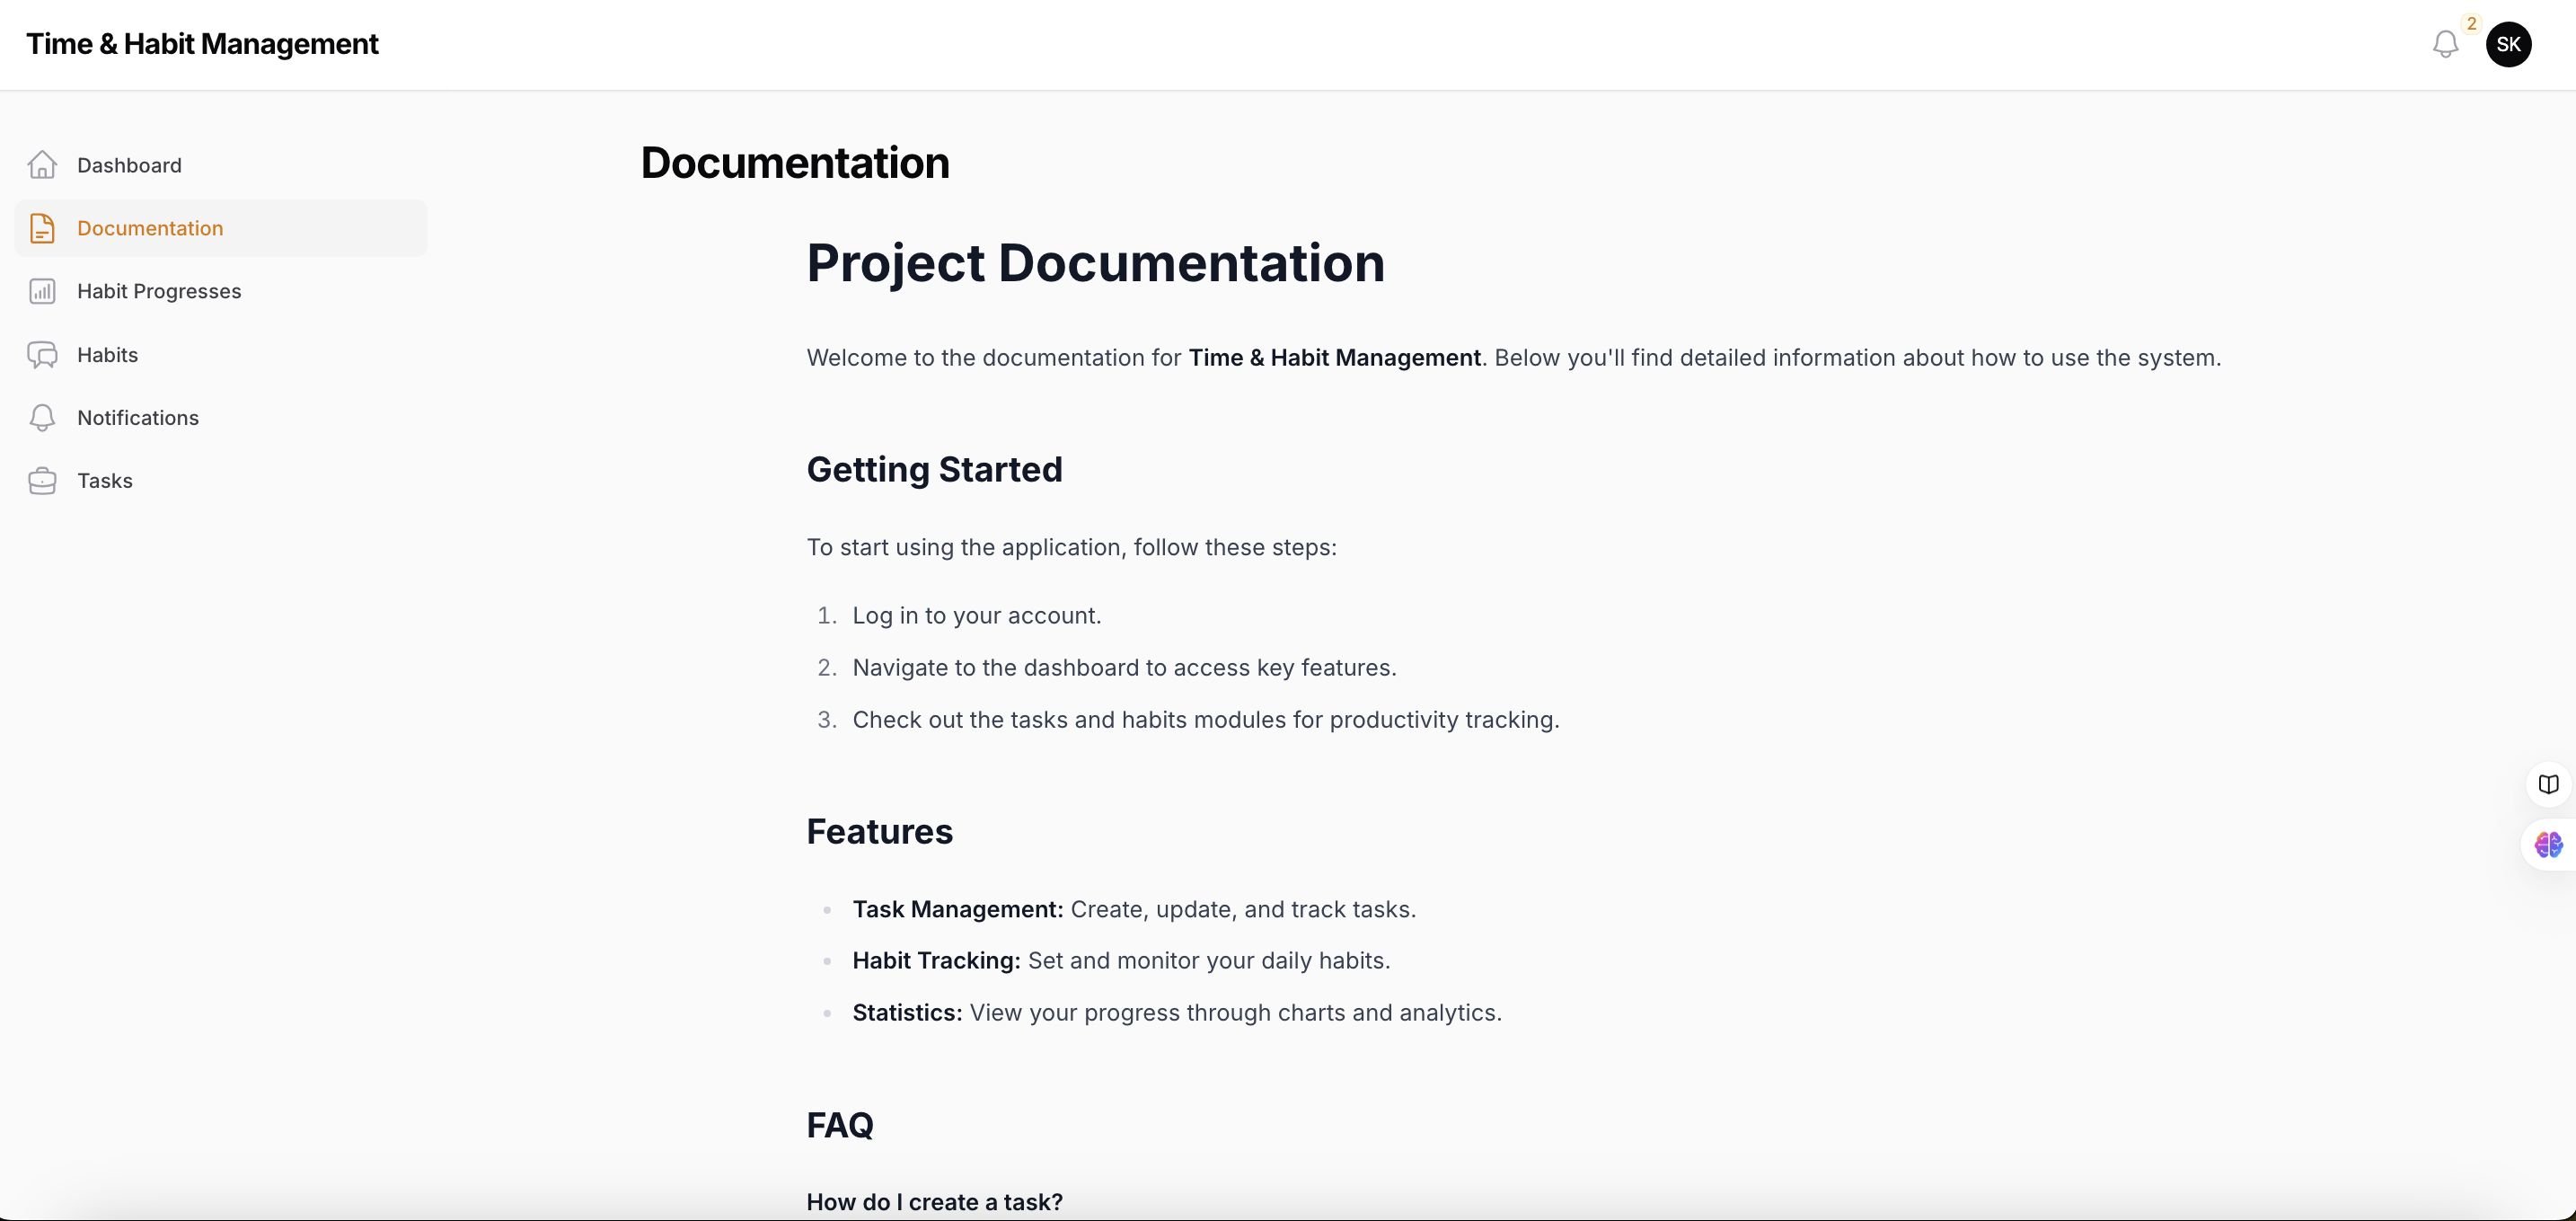Open notifications bell in top header
2576x1221 pixels.
coord(2445,44)
